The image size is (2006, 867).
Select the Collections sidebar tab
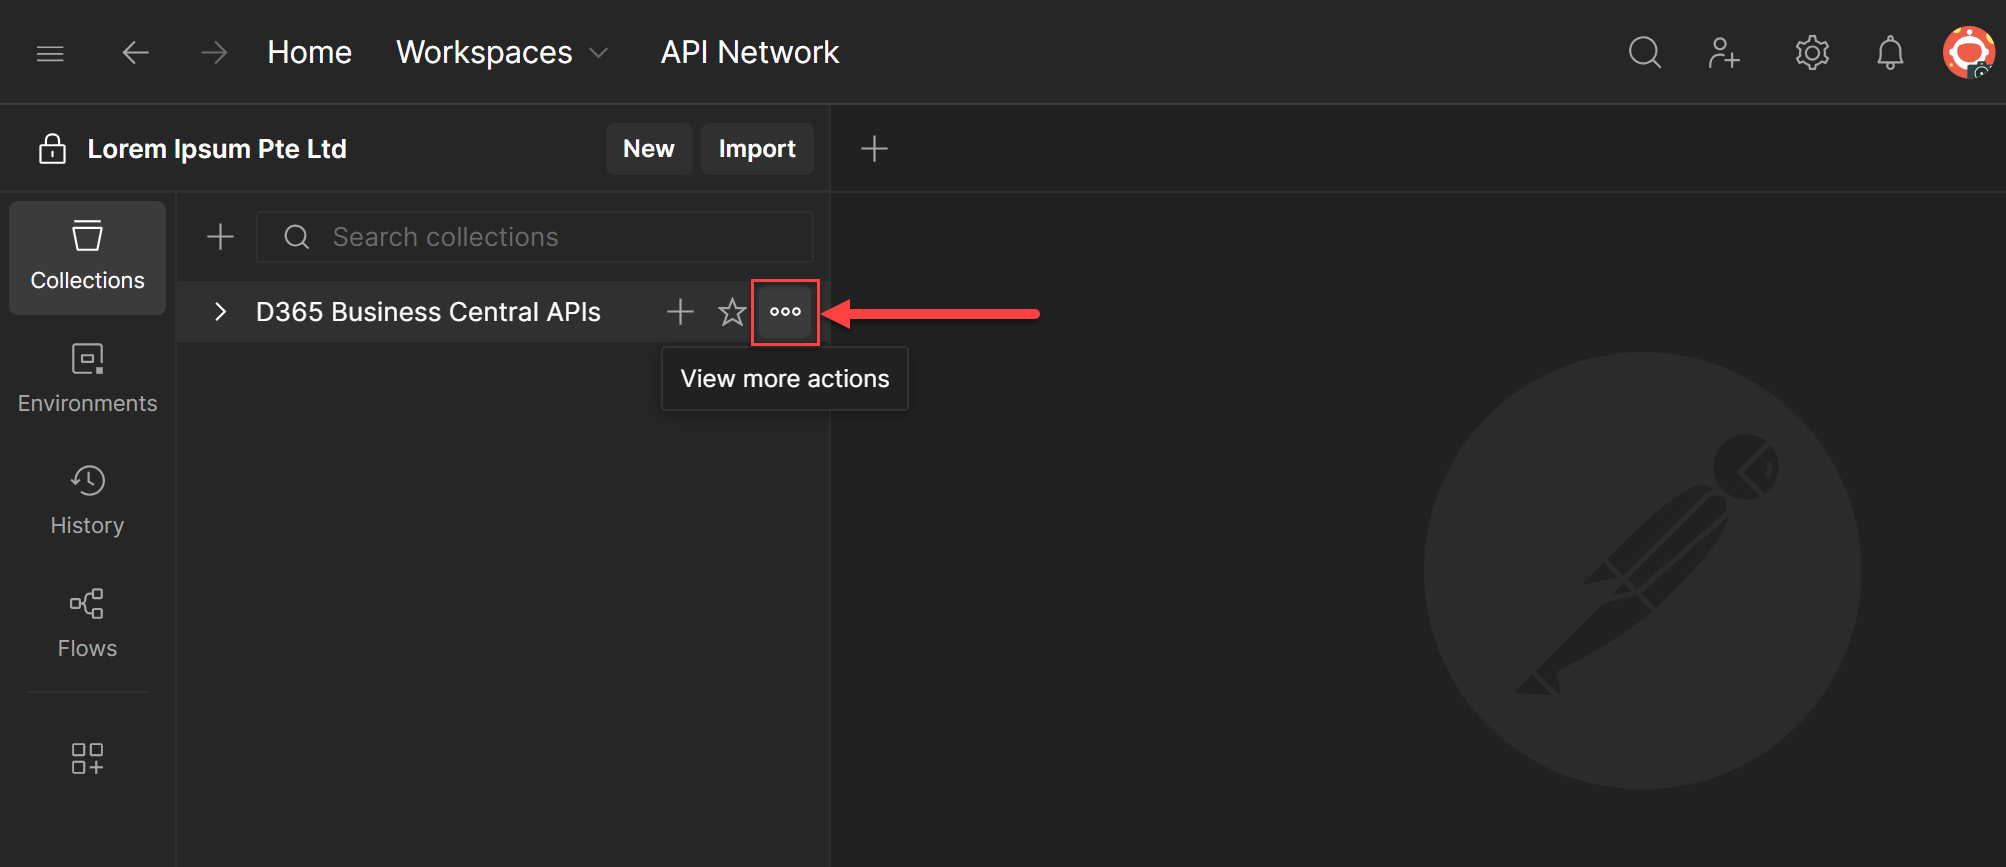click(x=88, y=257)
